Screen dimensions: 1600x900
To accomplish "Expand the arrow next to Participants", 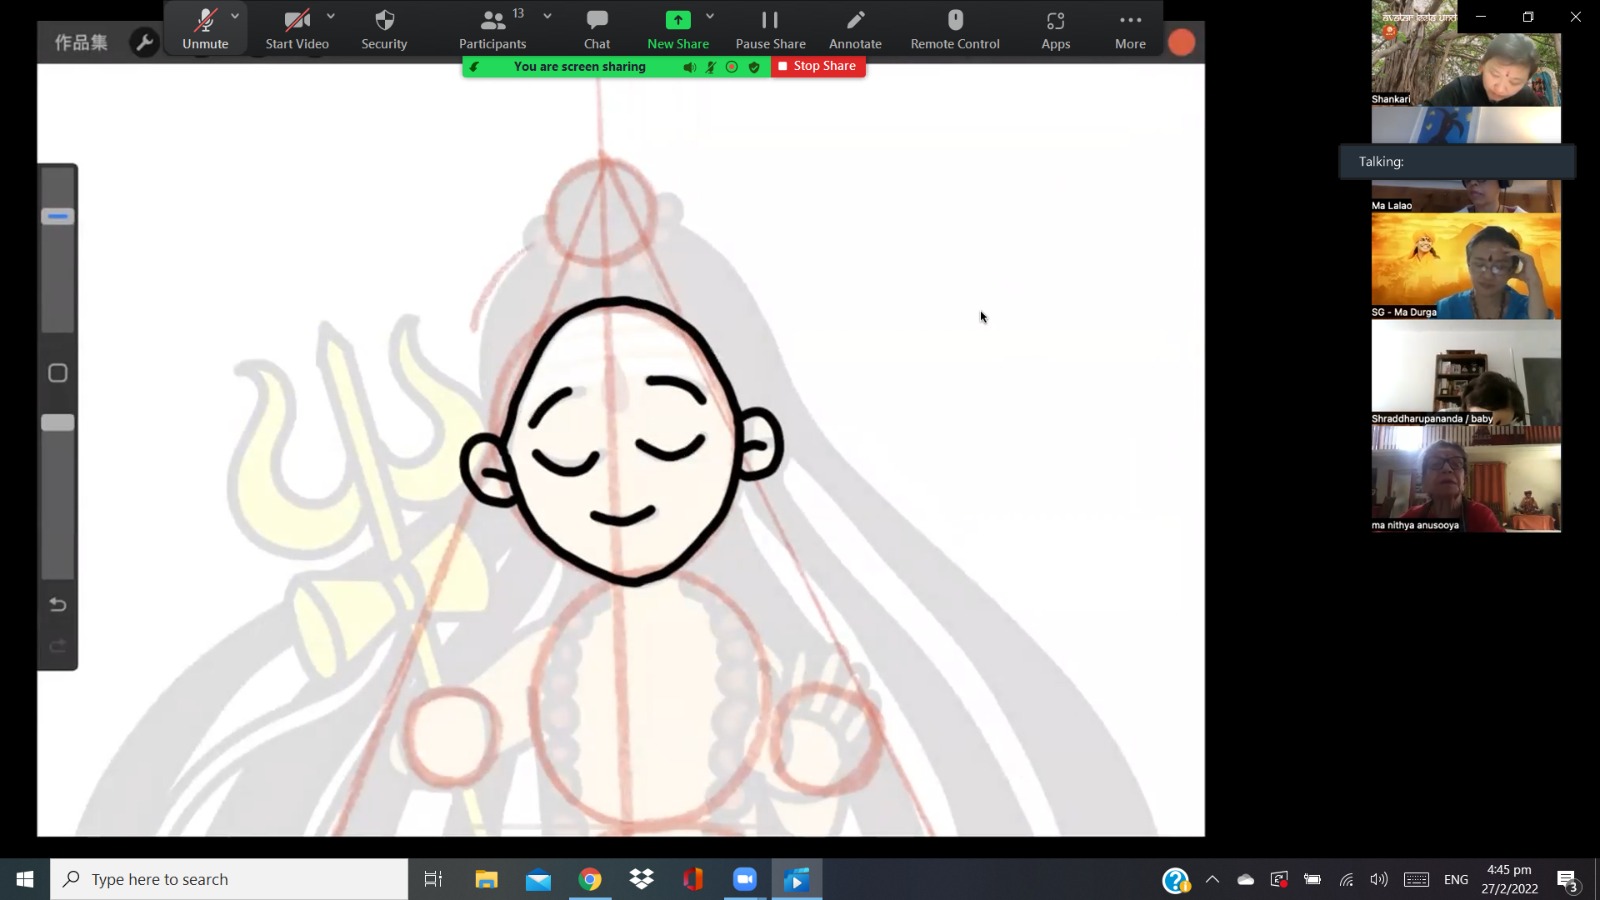I will pos(547,16).
